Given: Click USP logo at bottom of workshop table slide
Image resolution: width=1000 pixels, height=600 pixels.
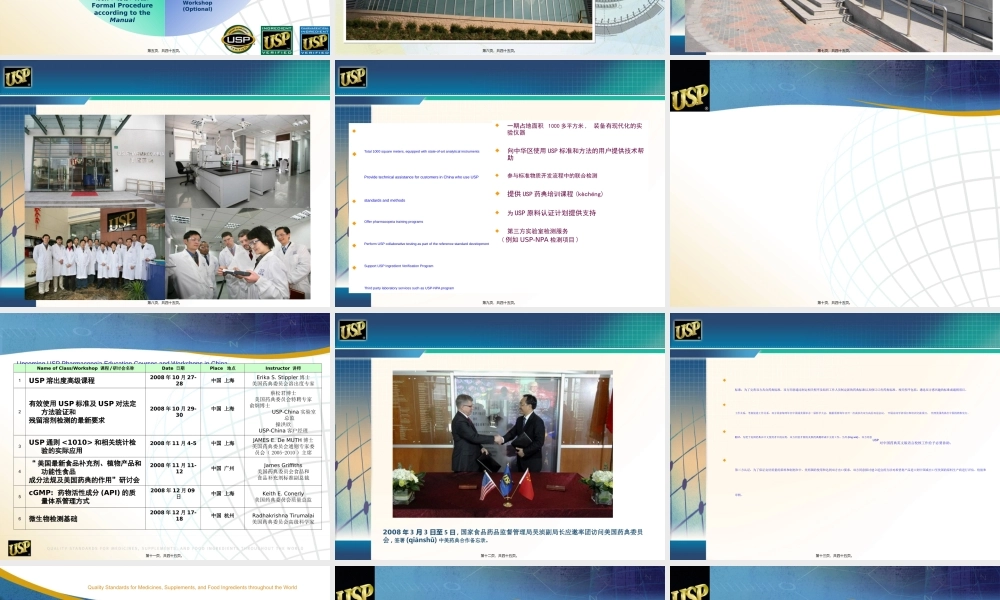Looking at the screenshot, I should pyautogui.click(x=19, y=547).
